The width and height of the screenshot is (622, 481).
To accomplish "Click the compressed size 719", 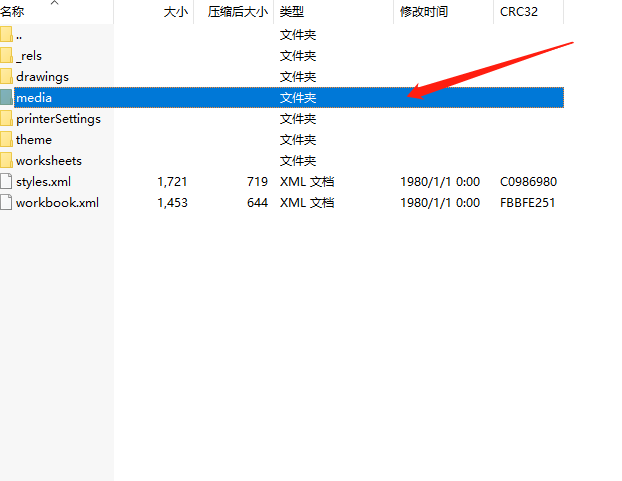I will (257, 182).
